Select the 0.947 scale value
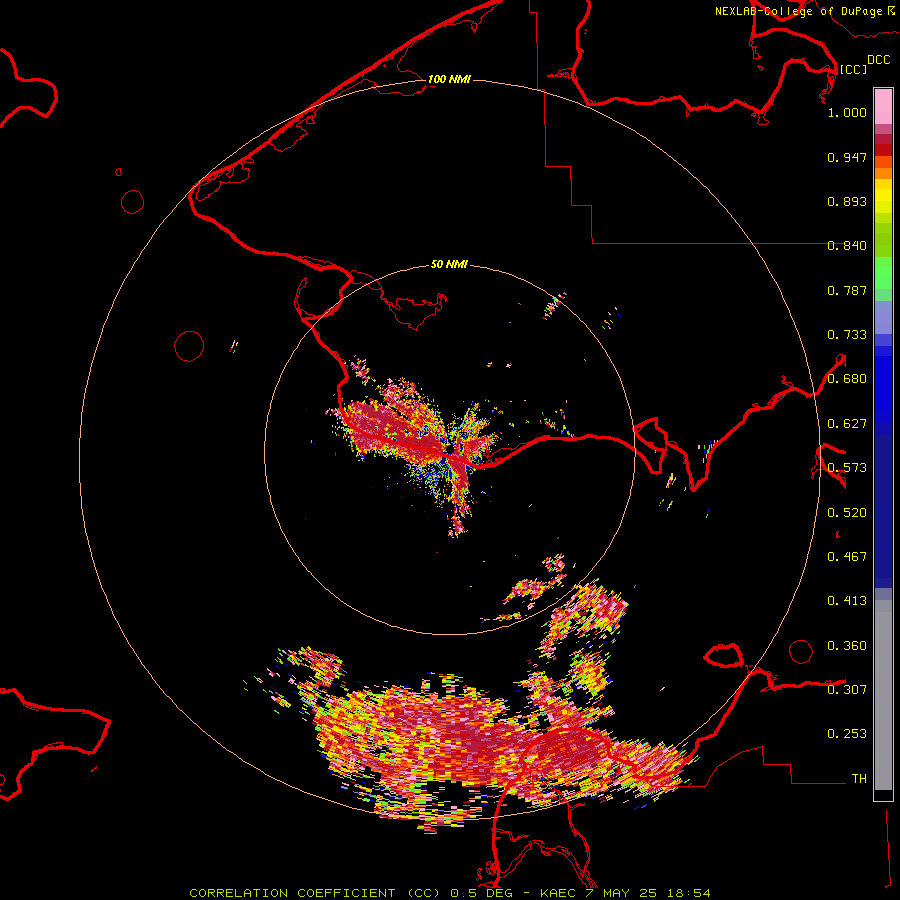 coord(847,157)
